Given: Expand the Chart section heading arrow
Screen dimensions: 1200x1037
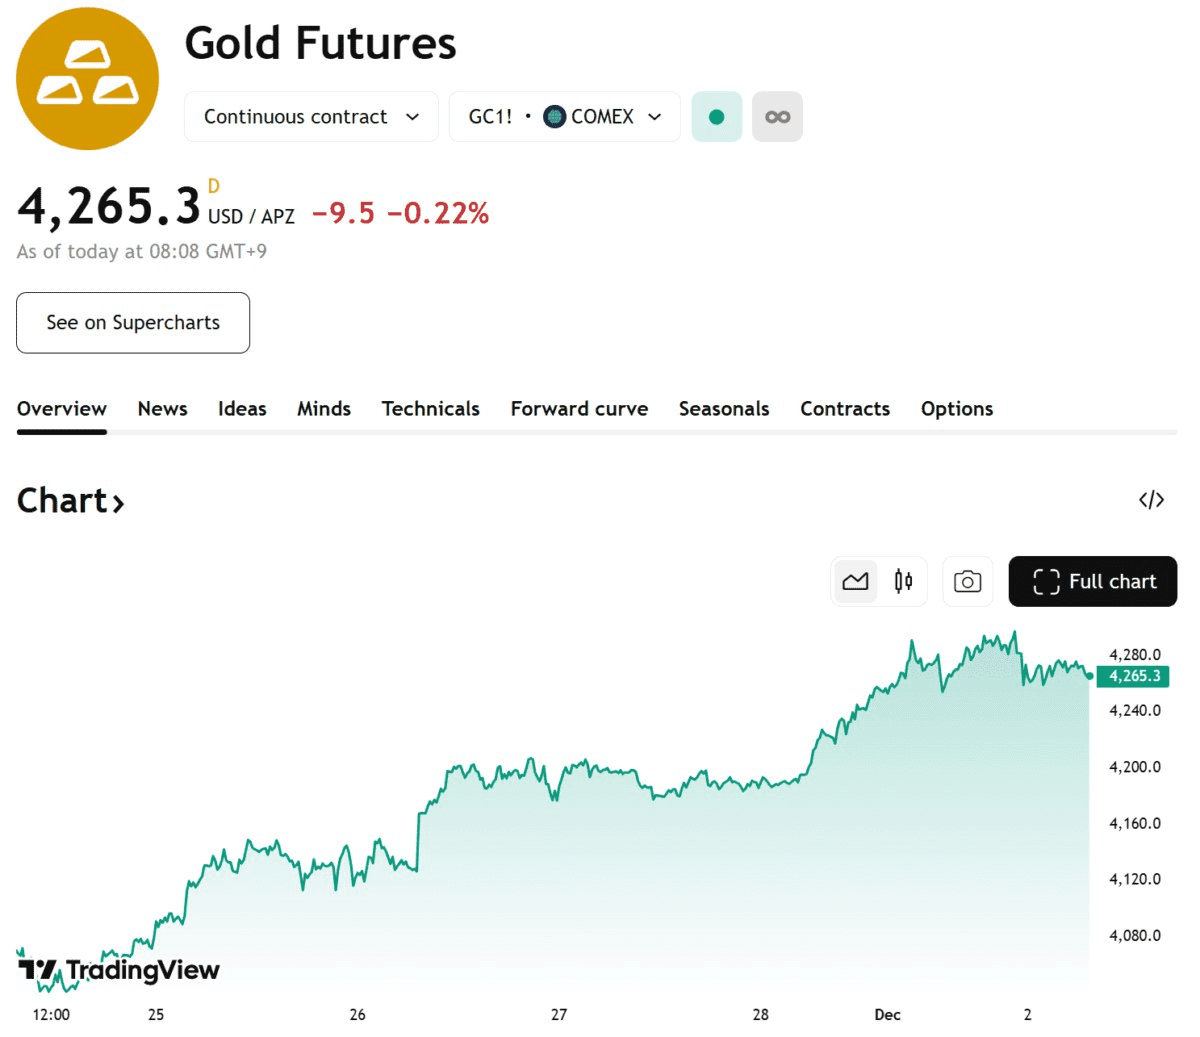Looking at the screenshot, I should click(x=118, y=502).
